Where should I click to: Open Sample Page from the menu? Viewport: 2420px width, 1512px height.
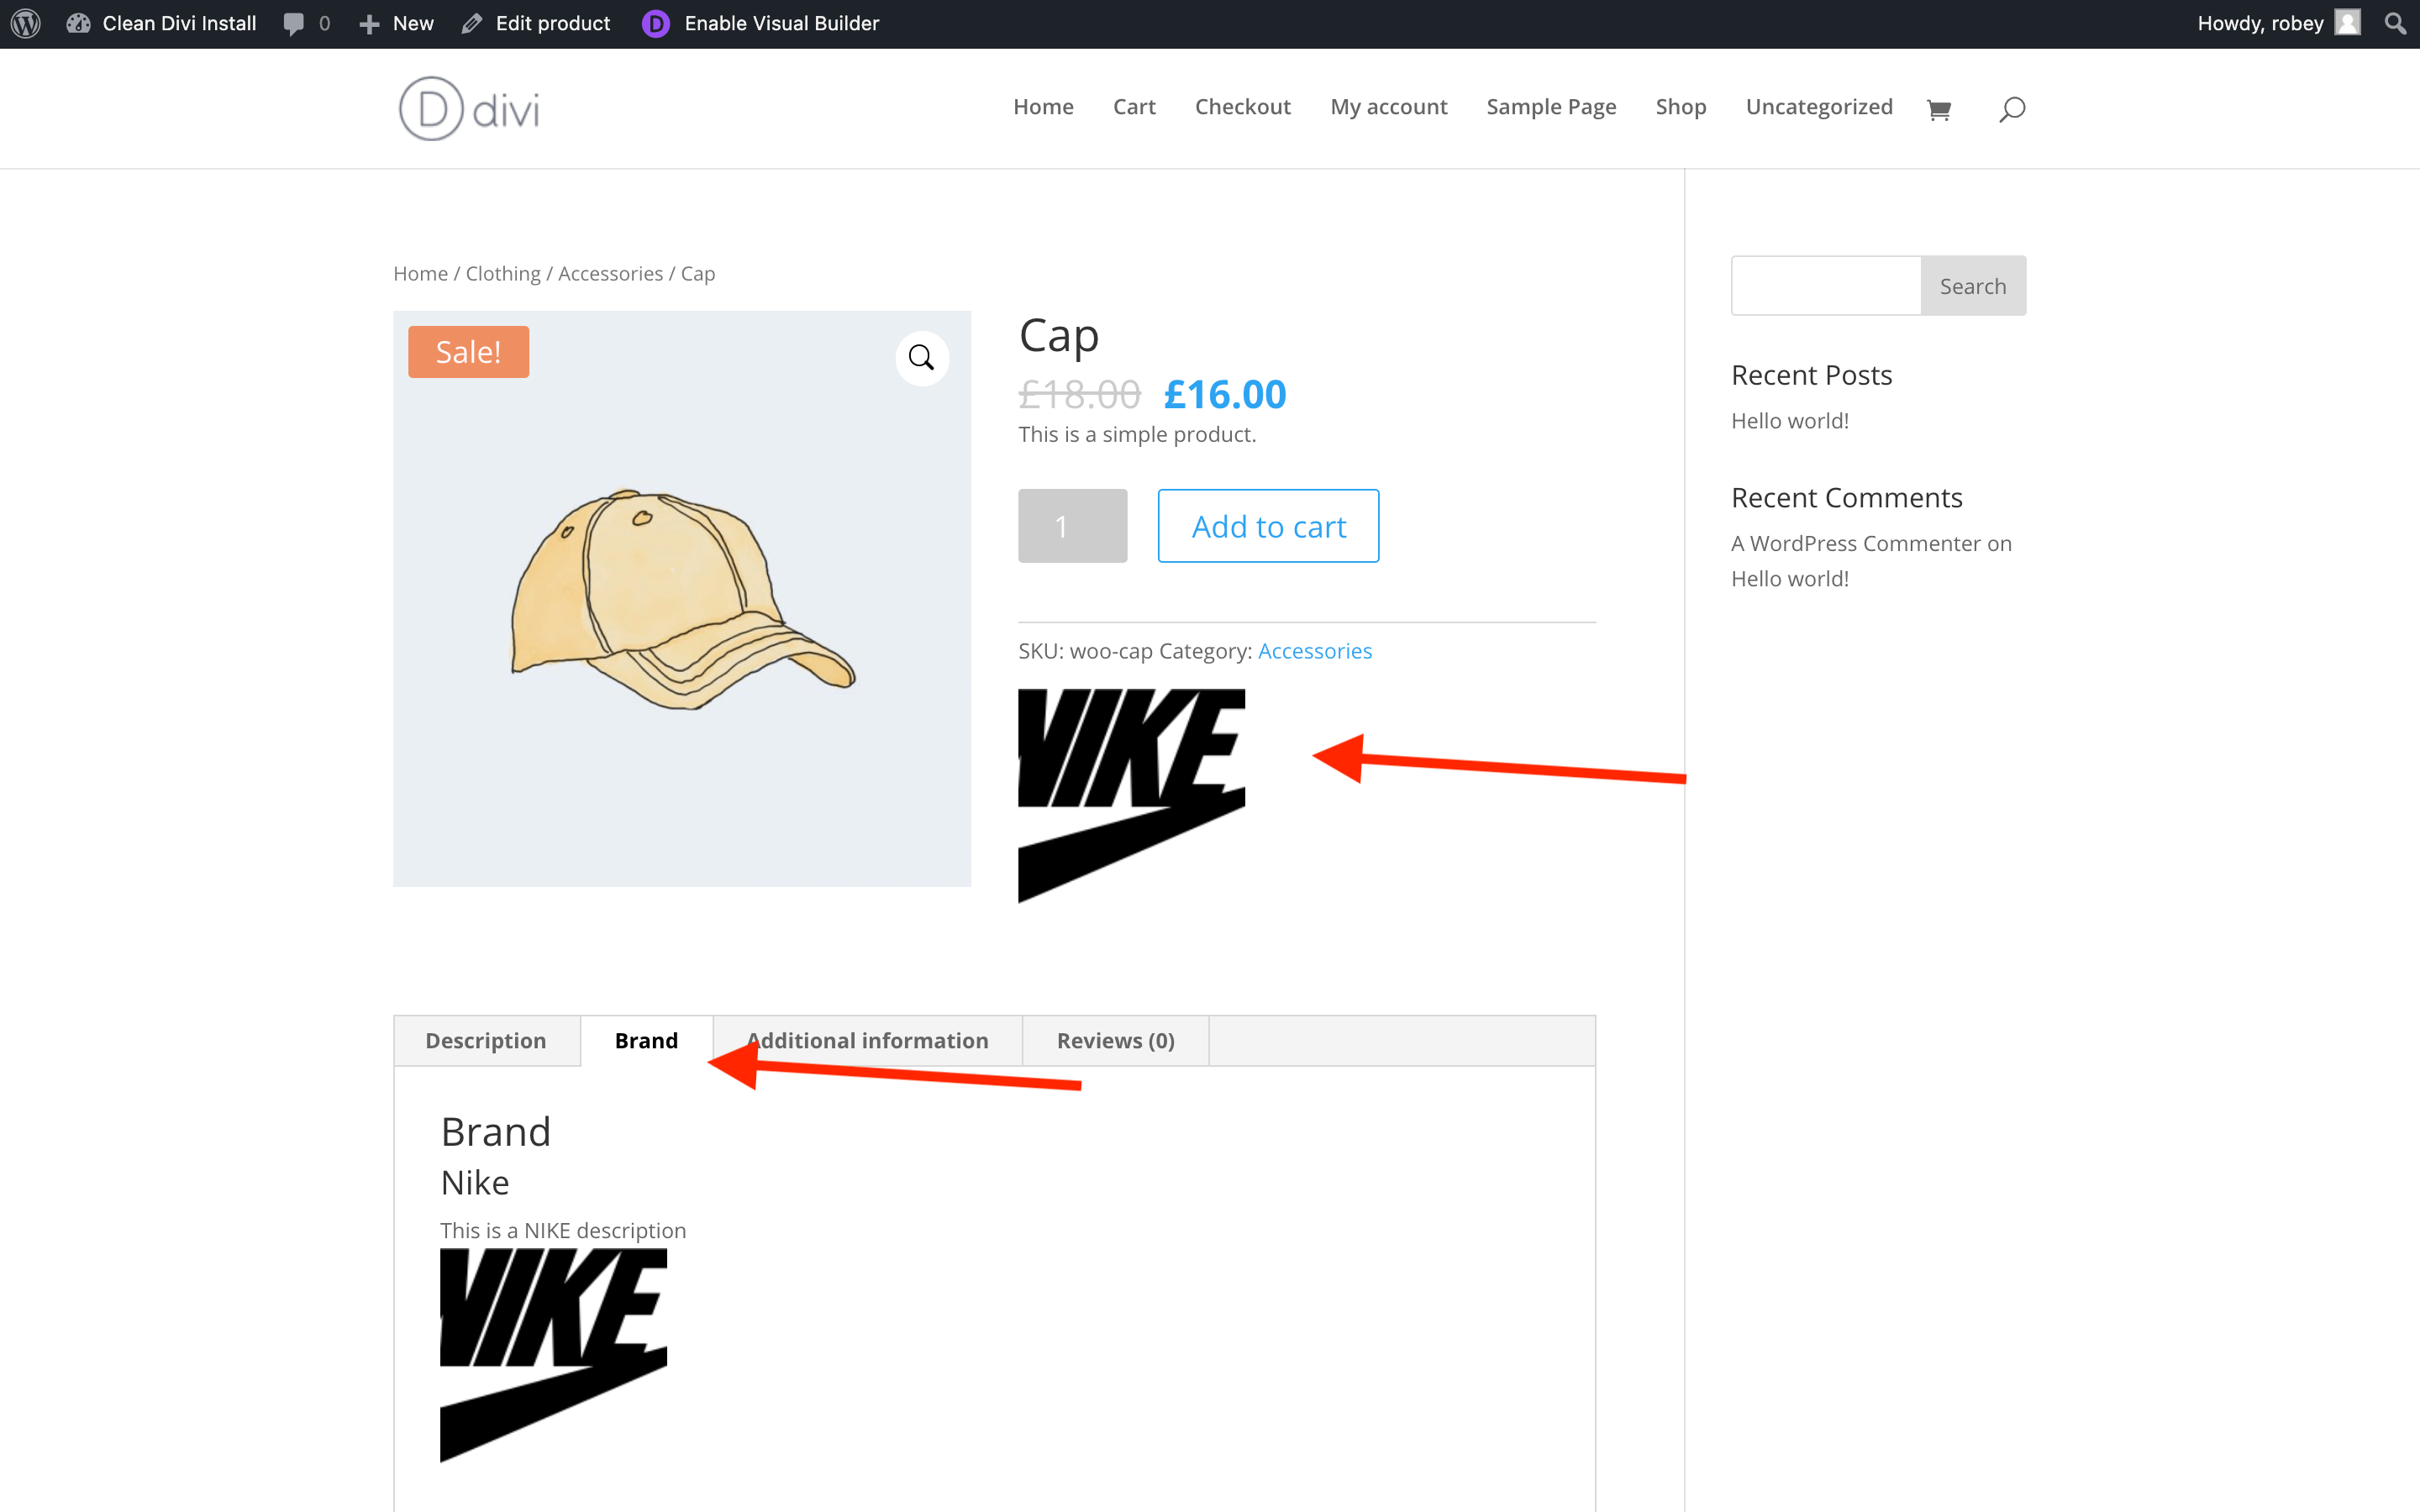pos(1551,107)
